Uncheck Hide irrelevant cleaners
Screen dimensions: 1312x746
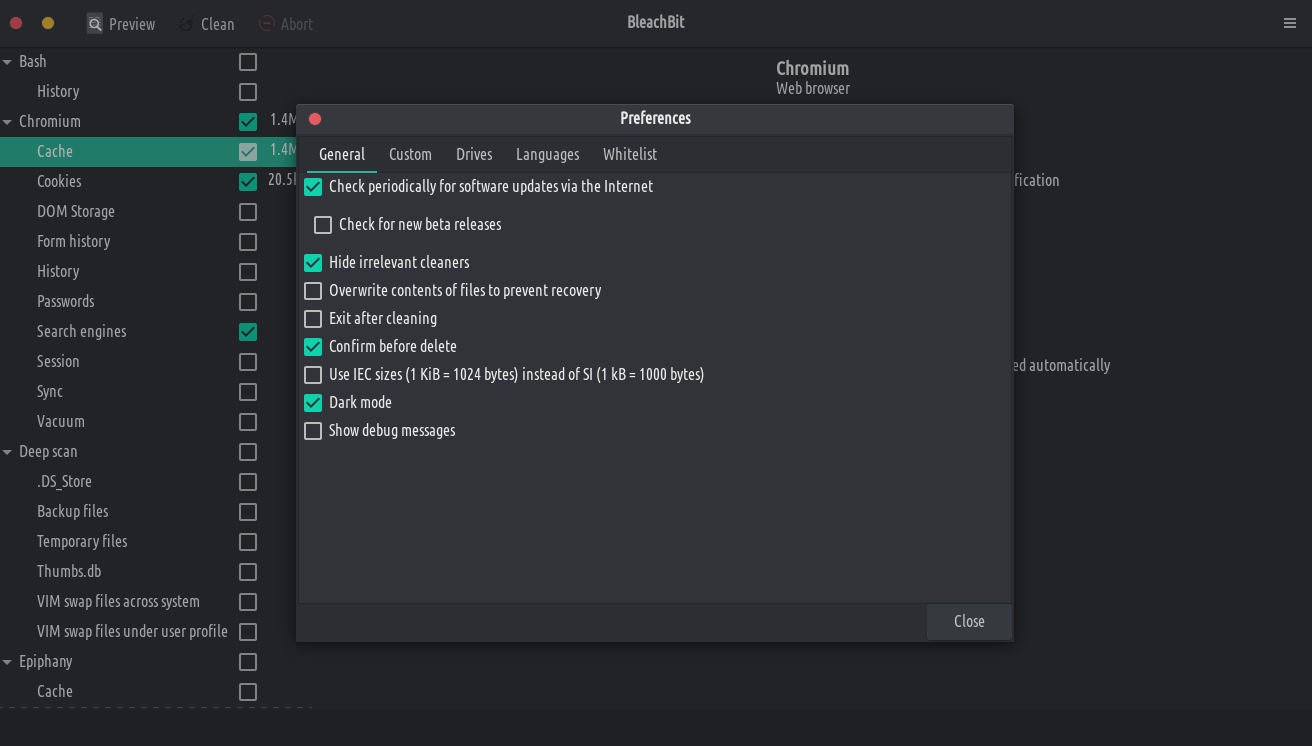pyautogui.click(x=313, y=263)
